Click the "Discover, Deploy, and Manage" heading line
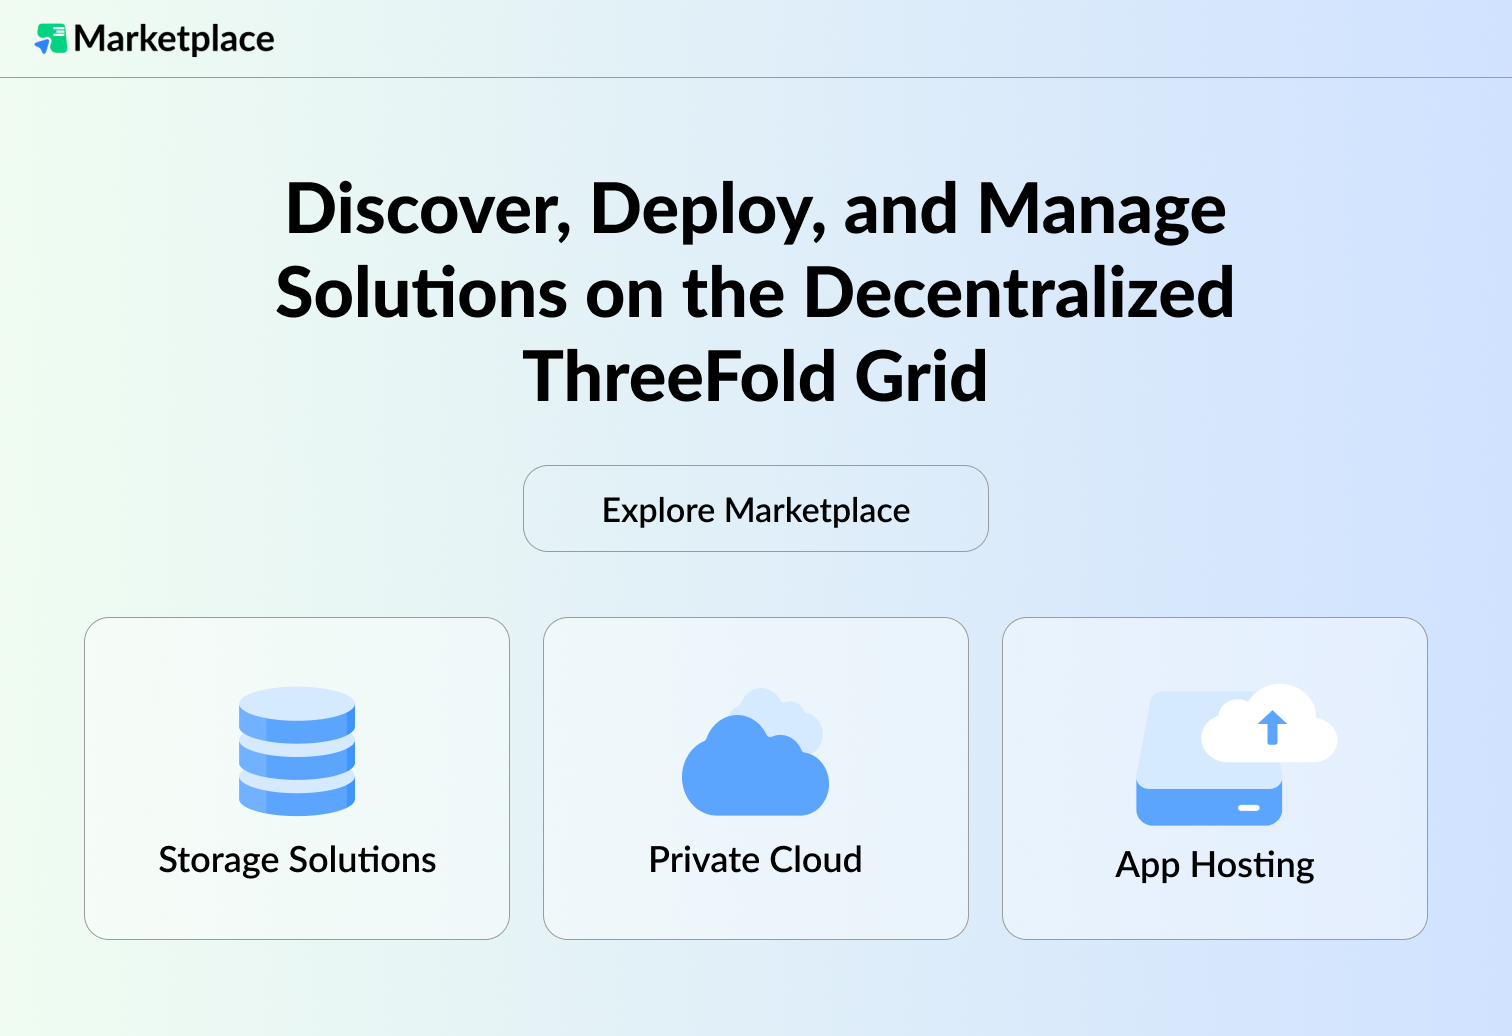This screenshot has height=1036, width=1512. coord(755,209)
